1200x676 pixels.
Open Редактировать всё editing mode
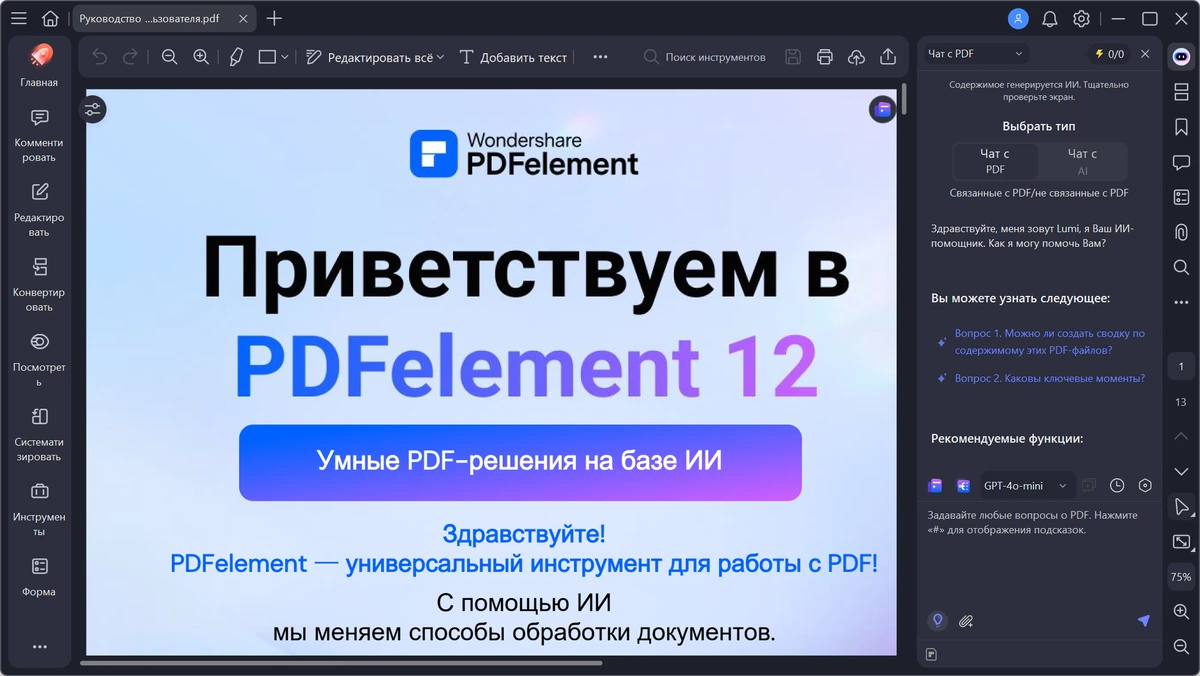[x=375, y=57]
